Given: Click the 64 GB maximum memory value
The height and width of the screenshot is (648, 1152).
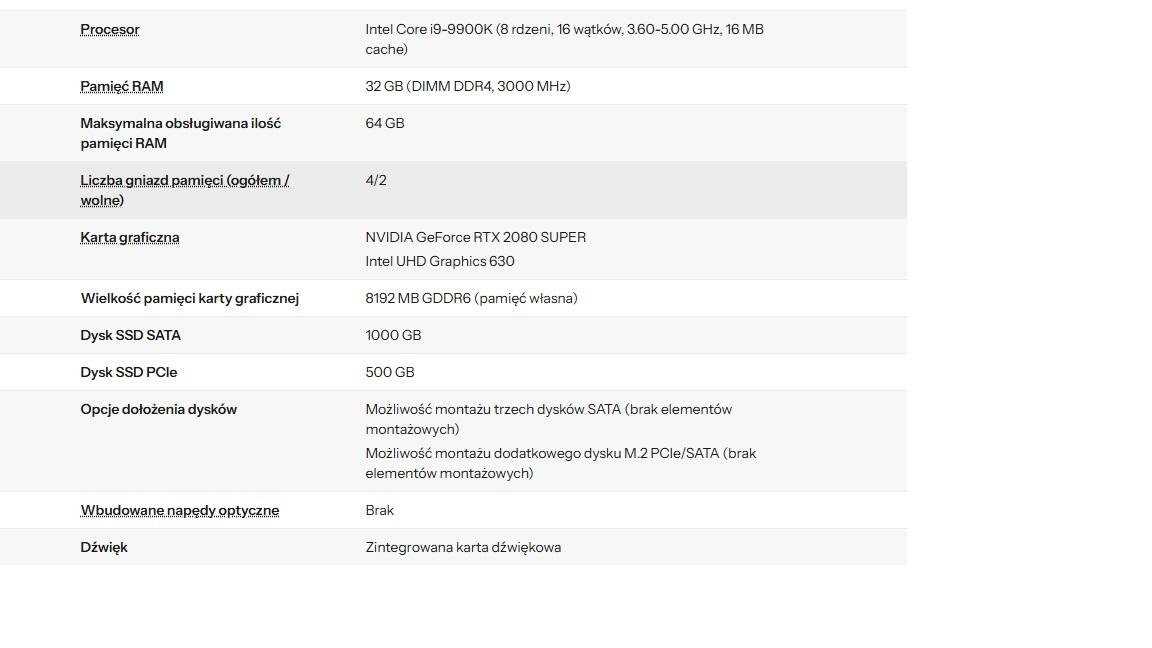Looking at the screenshot, I should click(385, 123).
